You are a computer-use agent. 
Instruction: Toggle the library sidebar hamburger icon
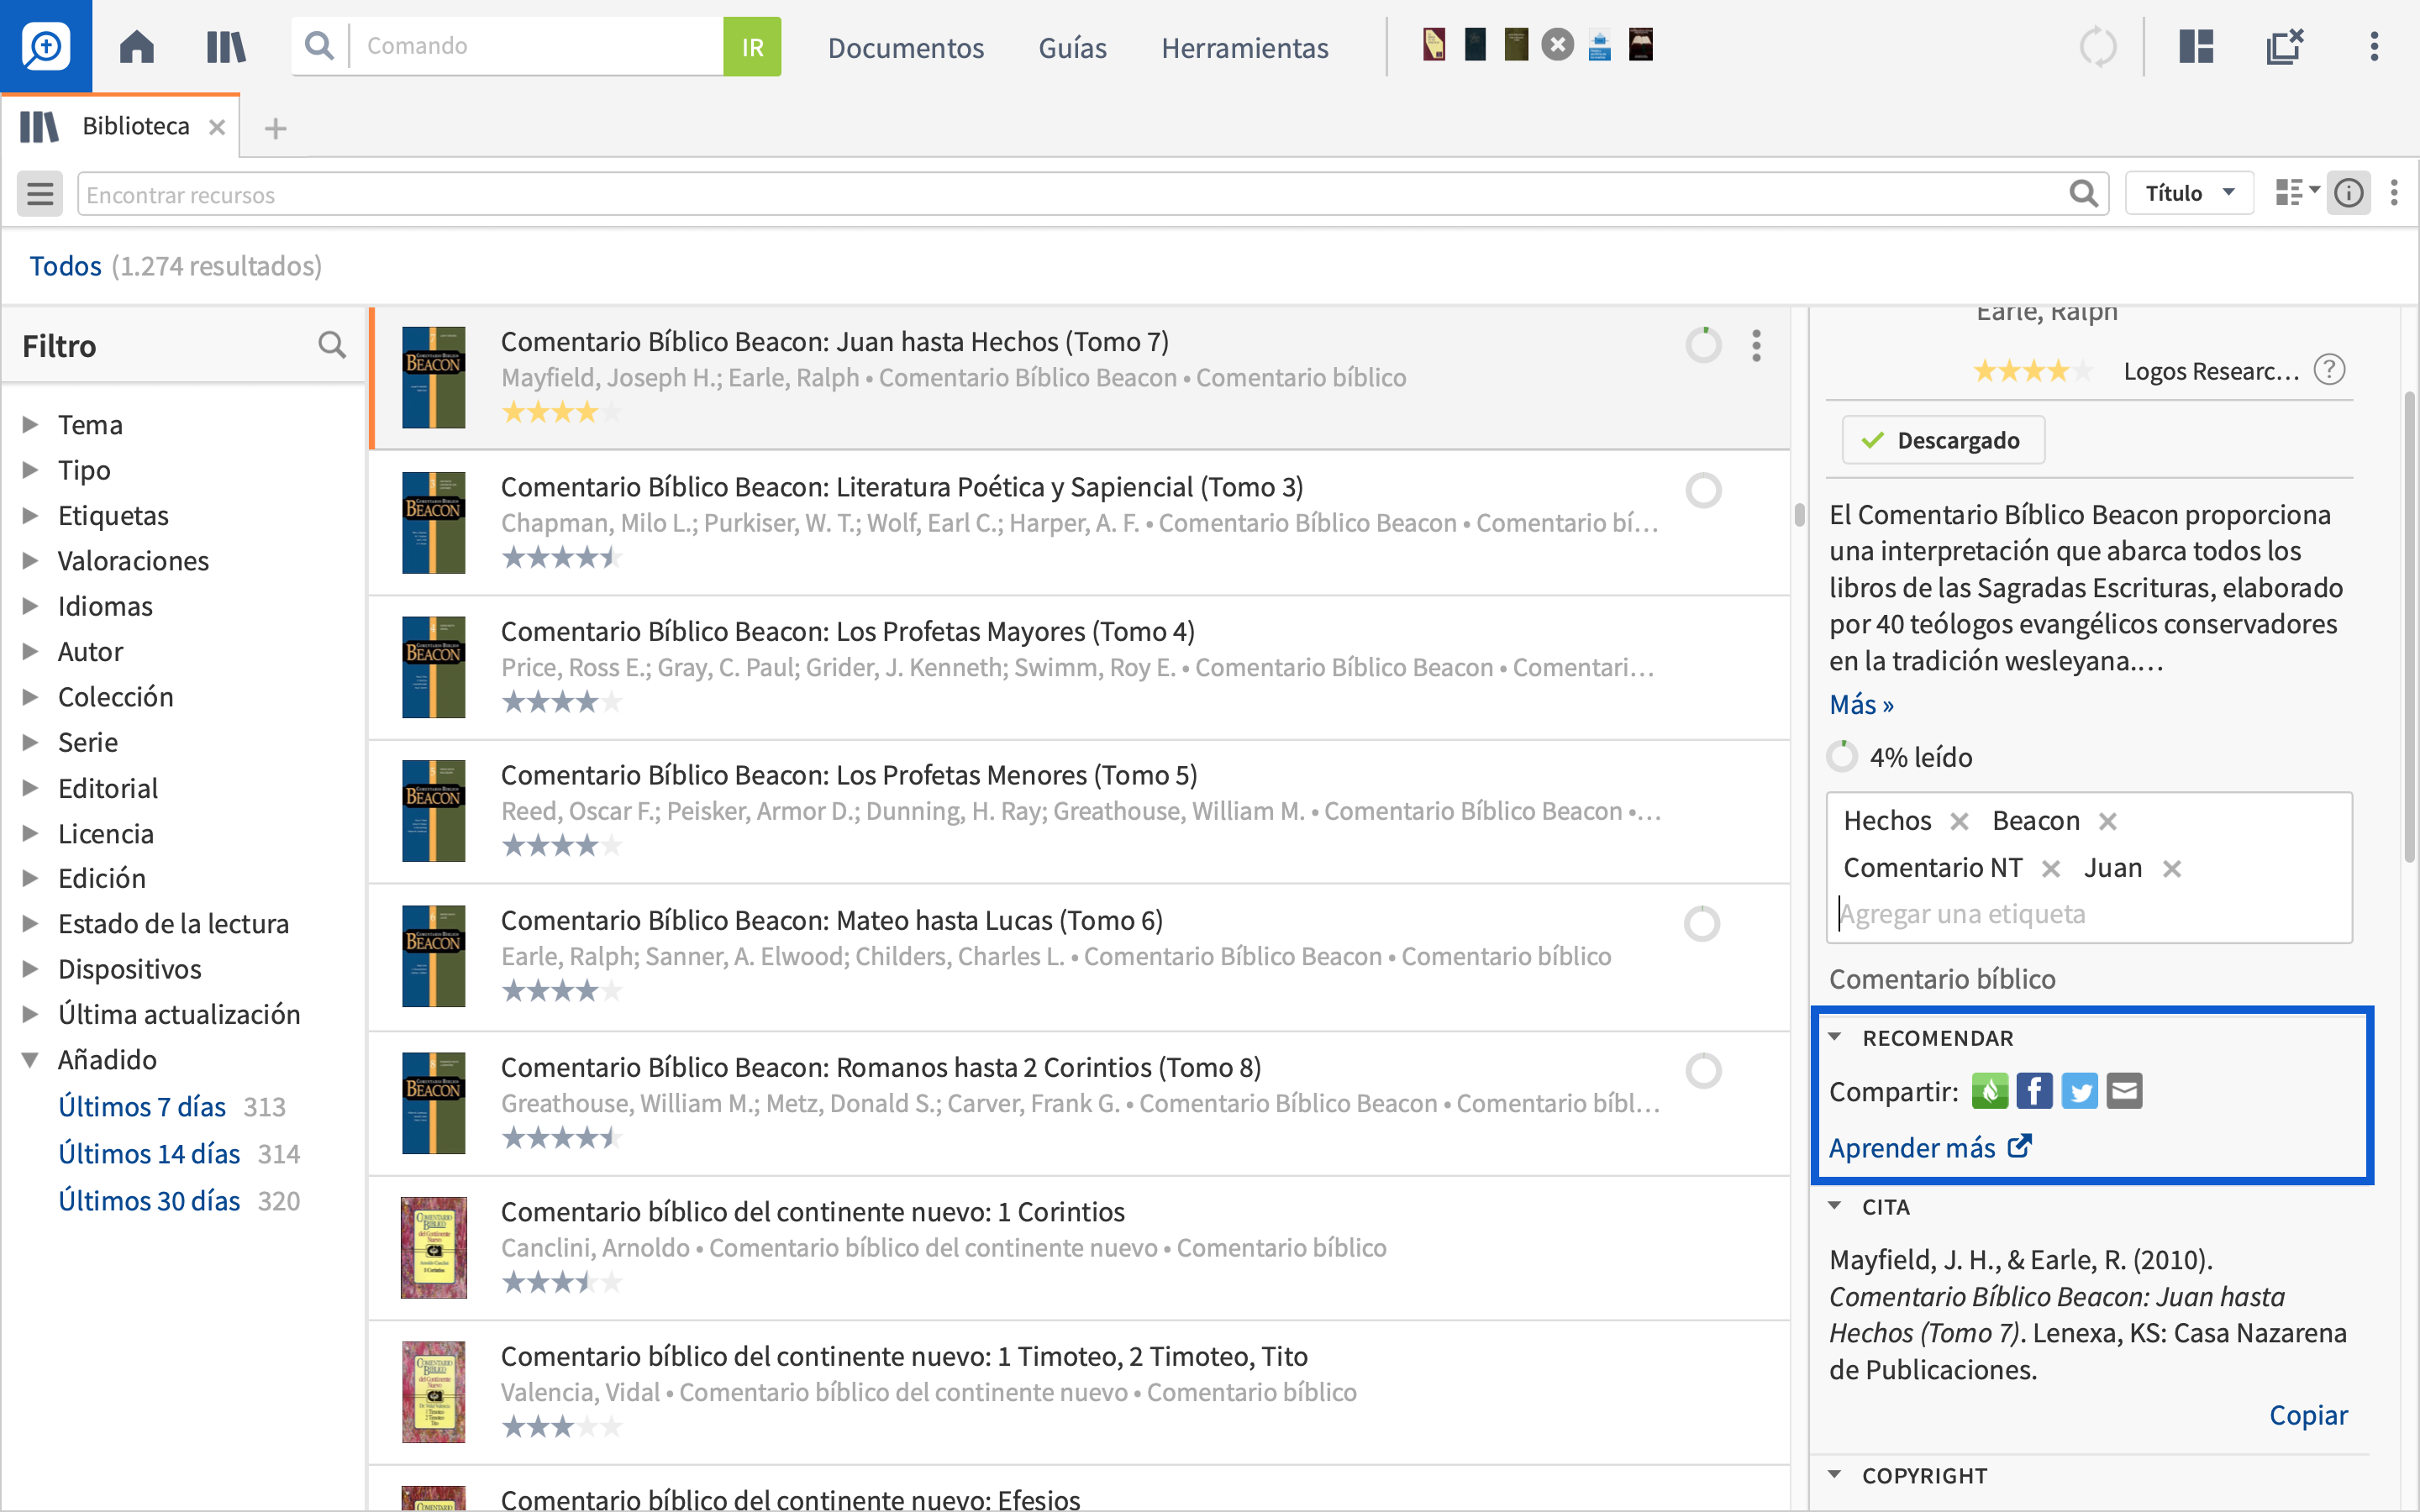[40, 193]
